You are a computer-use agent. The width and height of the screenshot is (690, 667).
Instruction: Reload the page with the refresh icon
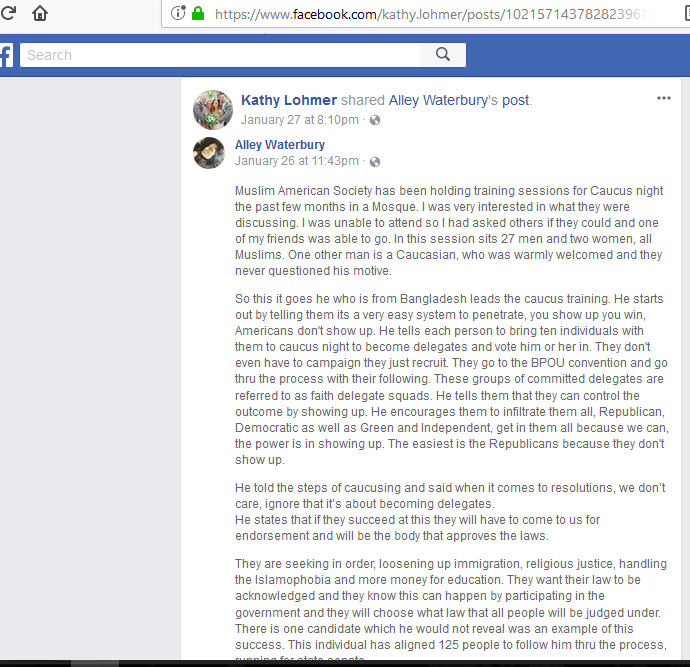(7, 13)
